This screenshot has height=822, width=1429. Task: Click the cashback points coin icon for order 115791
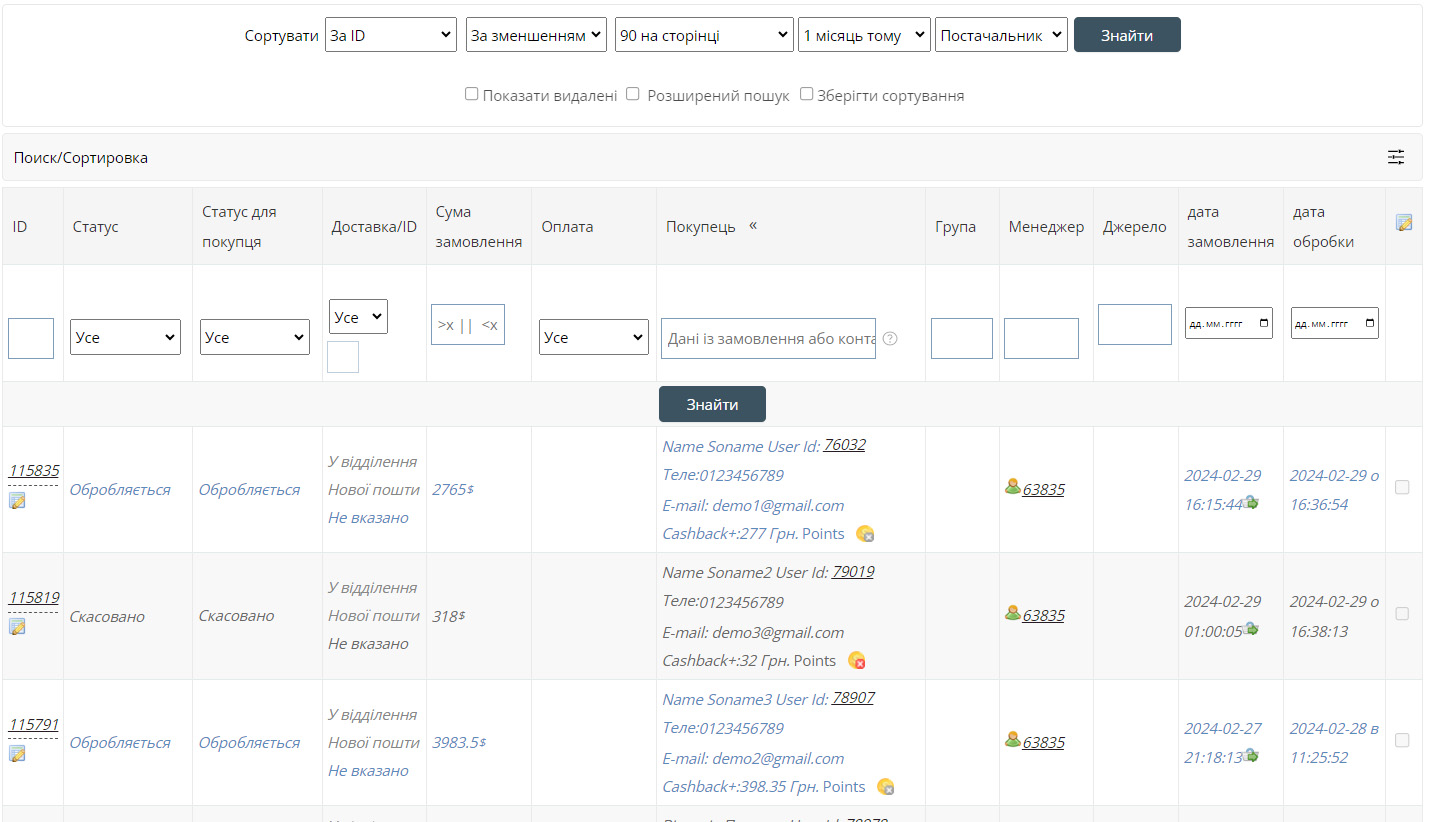point(885,787)
